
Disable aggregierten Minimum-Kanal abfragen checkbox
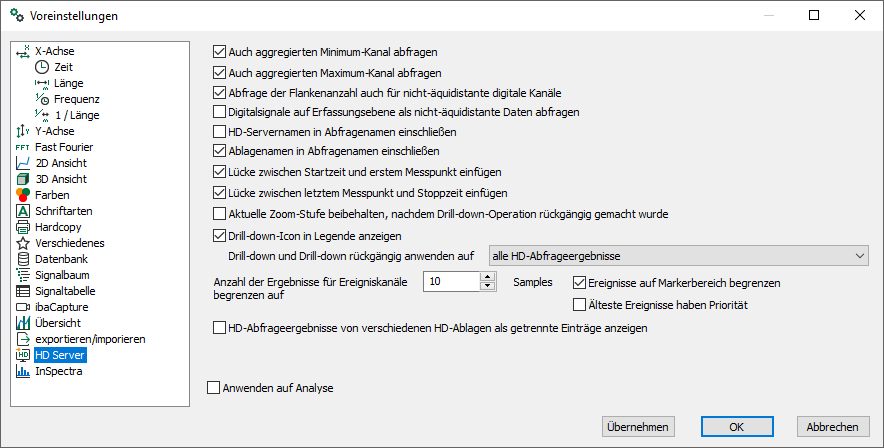tap(219, 52)
